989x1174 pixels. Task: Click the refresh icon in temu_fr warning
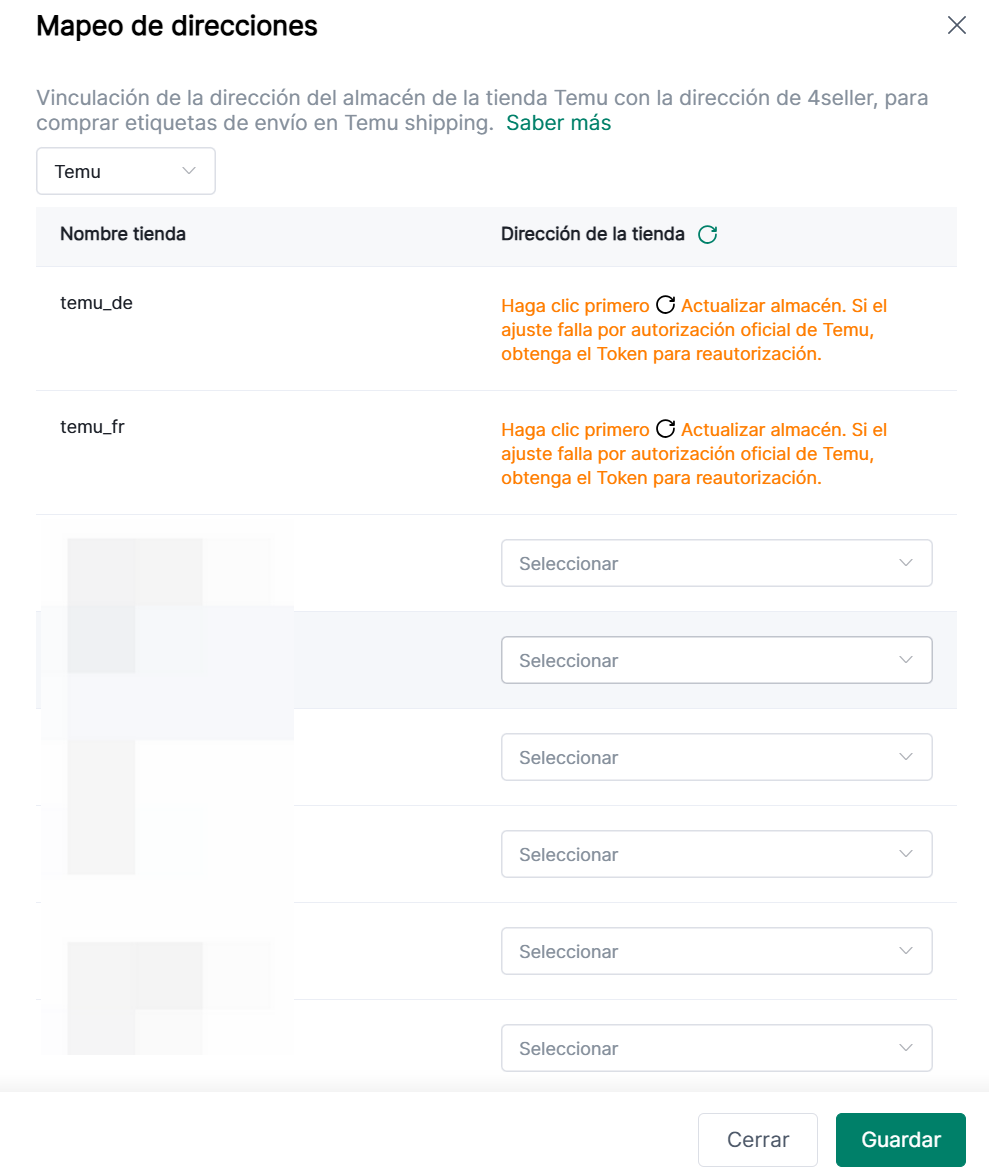pos(665,430)
